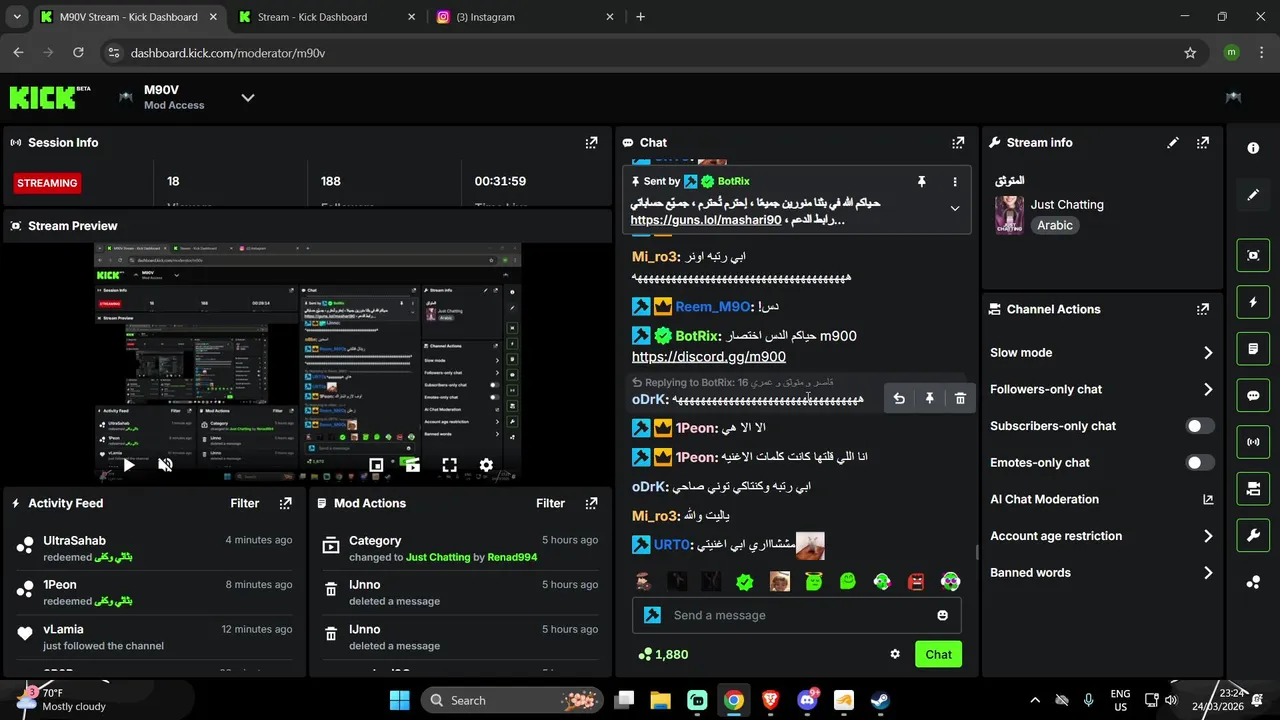Click the Arabic language tag
Viewport: 1280px width, 720px height.
pos(1054,226)
